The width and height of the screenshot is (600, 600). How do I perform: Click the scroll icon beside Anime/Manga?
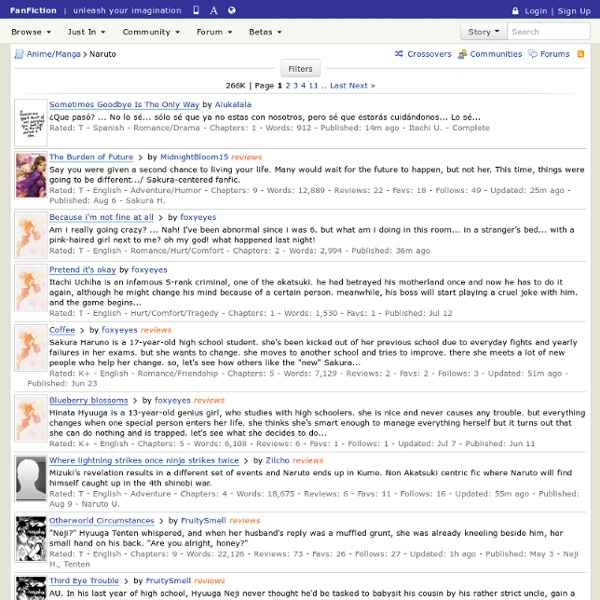19,54
